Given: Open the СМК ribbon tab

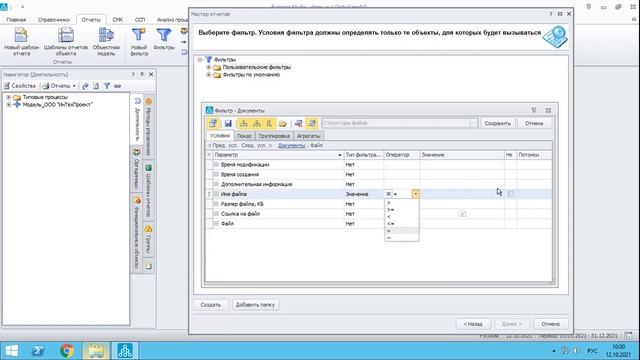Looking at the screenshot, I should pos(118,20).
